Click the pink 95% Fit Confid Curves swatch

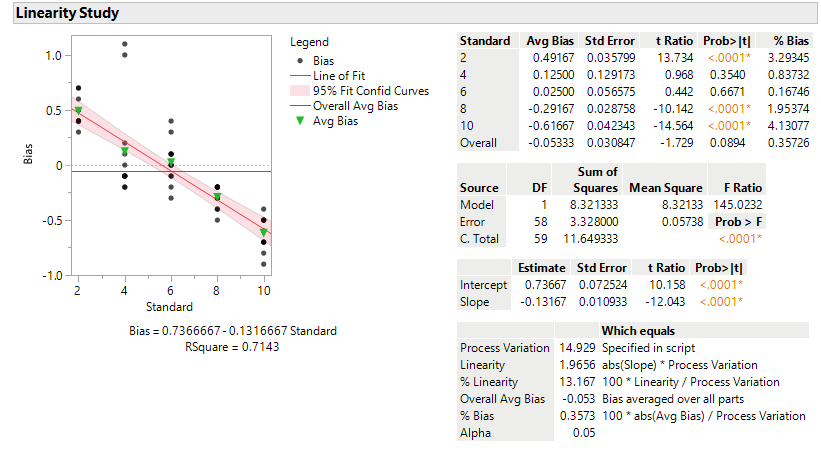(x=300, y=91)
